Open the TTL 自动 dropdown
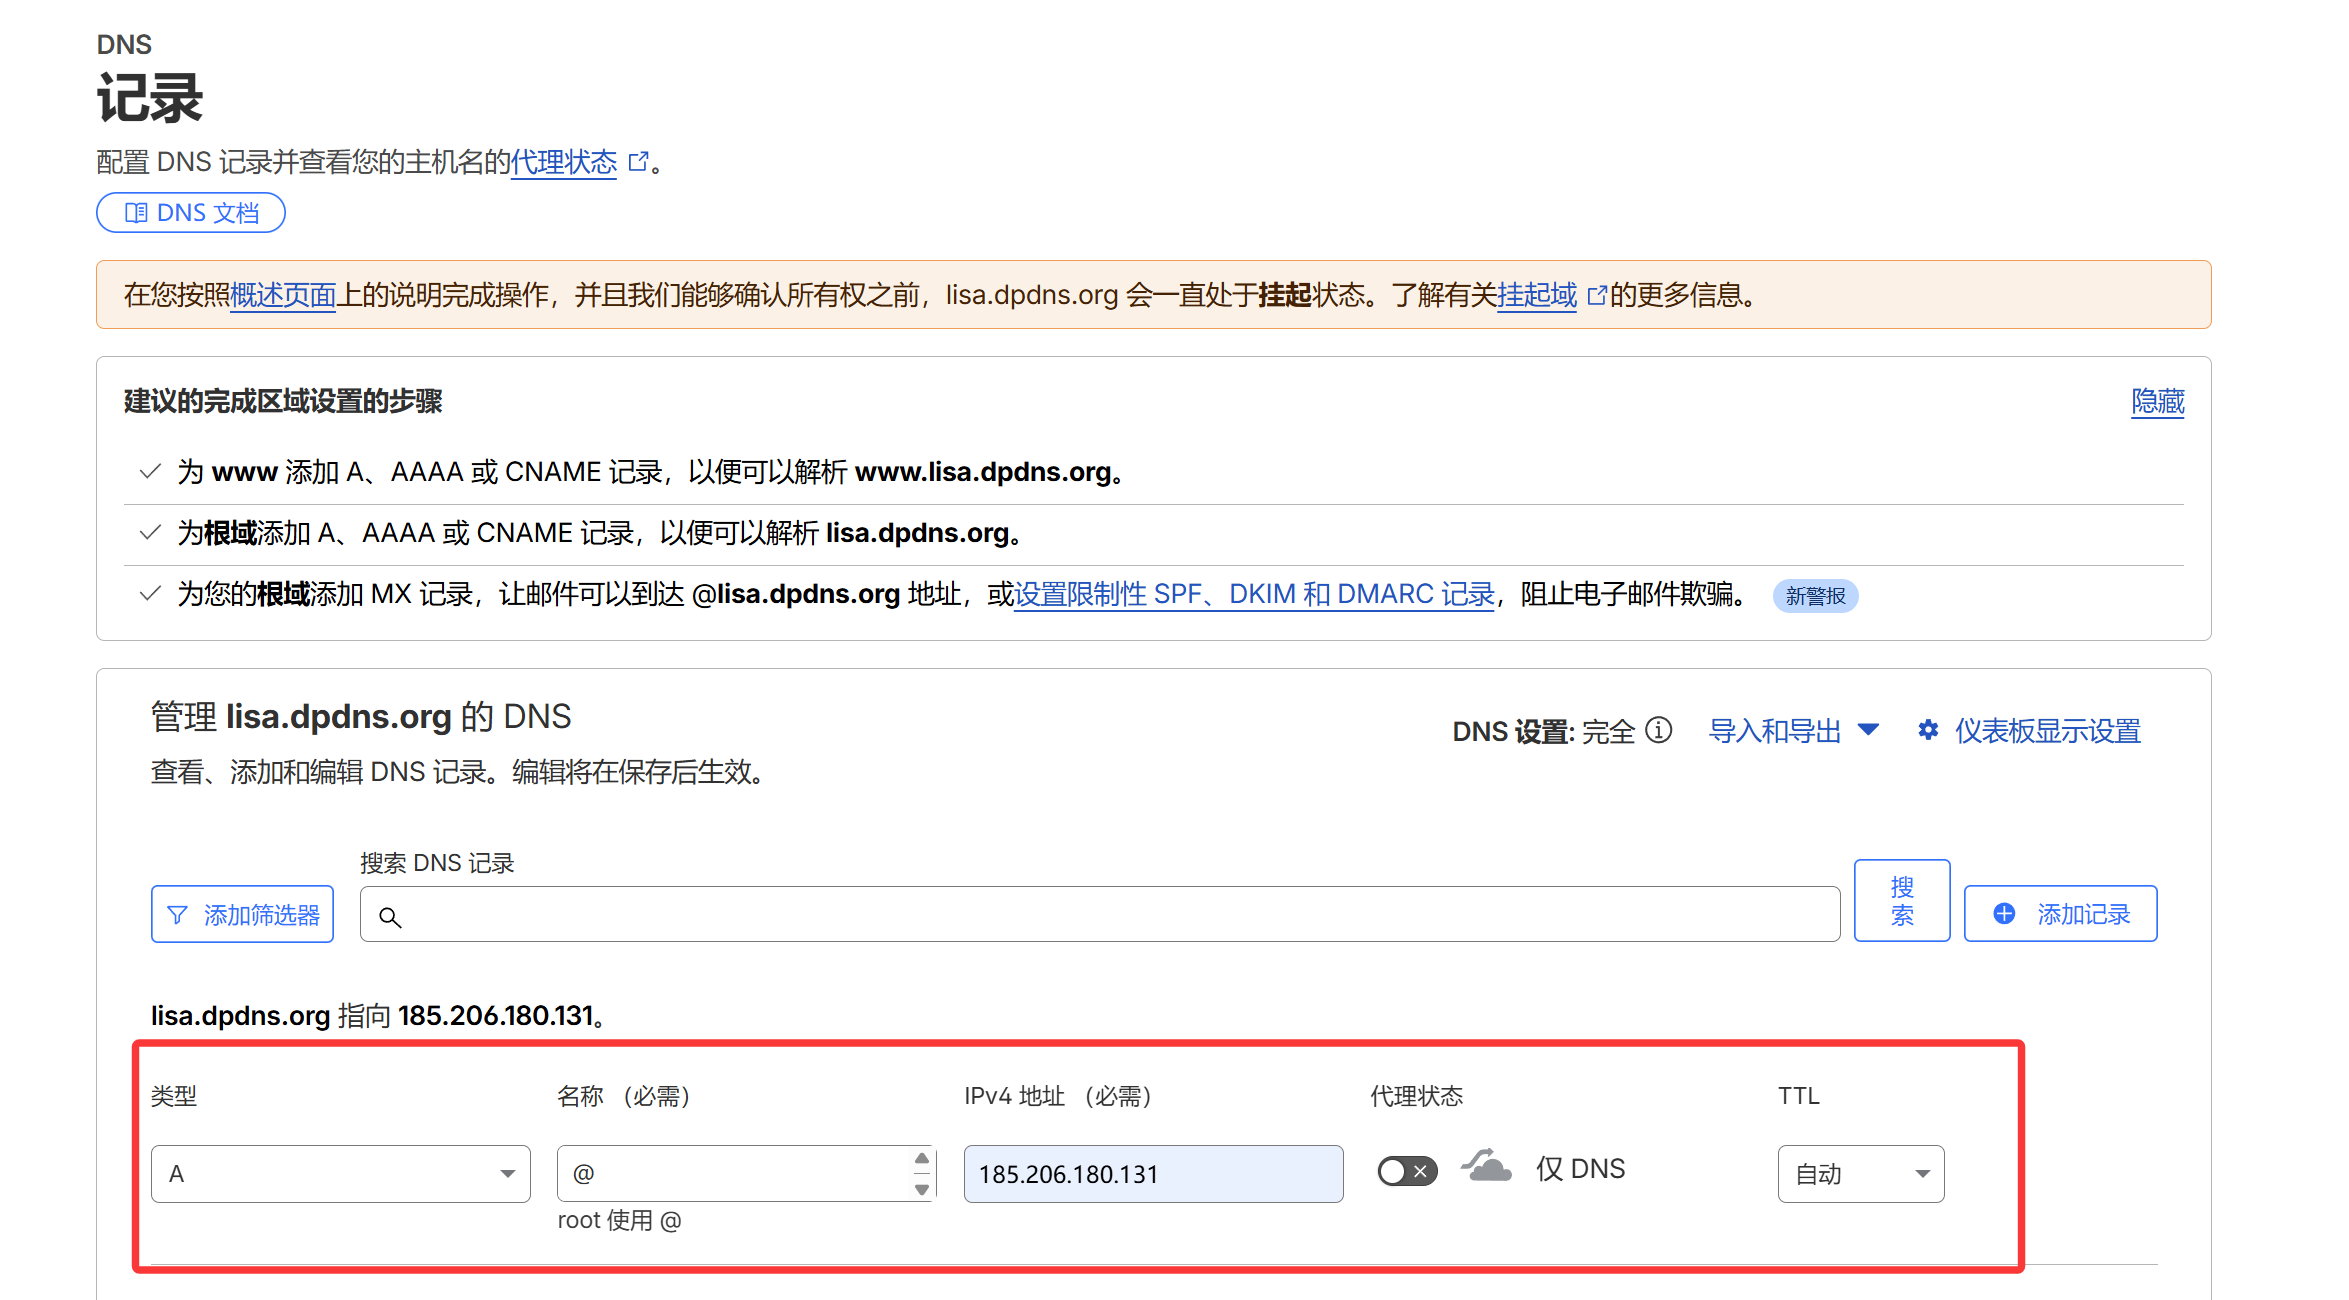Image resolution: width=2349 pixels, height=1300 pixels. click(x=1860, y=1174)
